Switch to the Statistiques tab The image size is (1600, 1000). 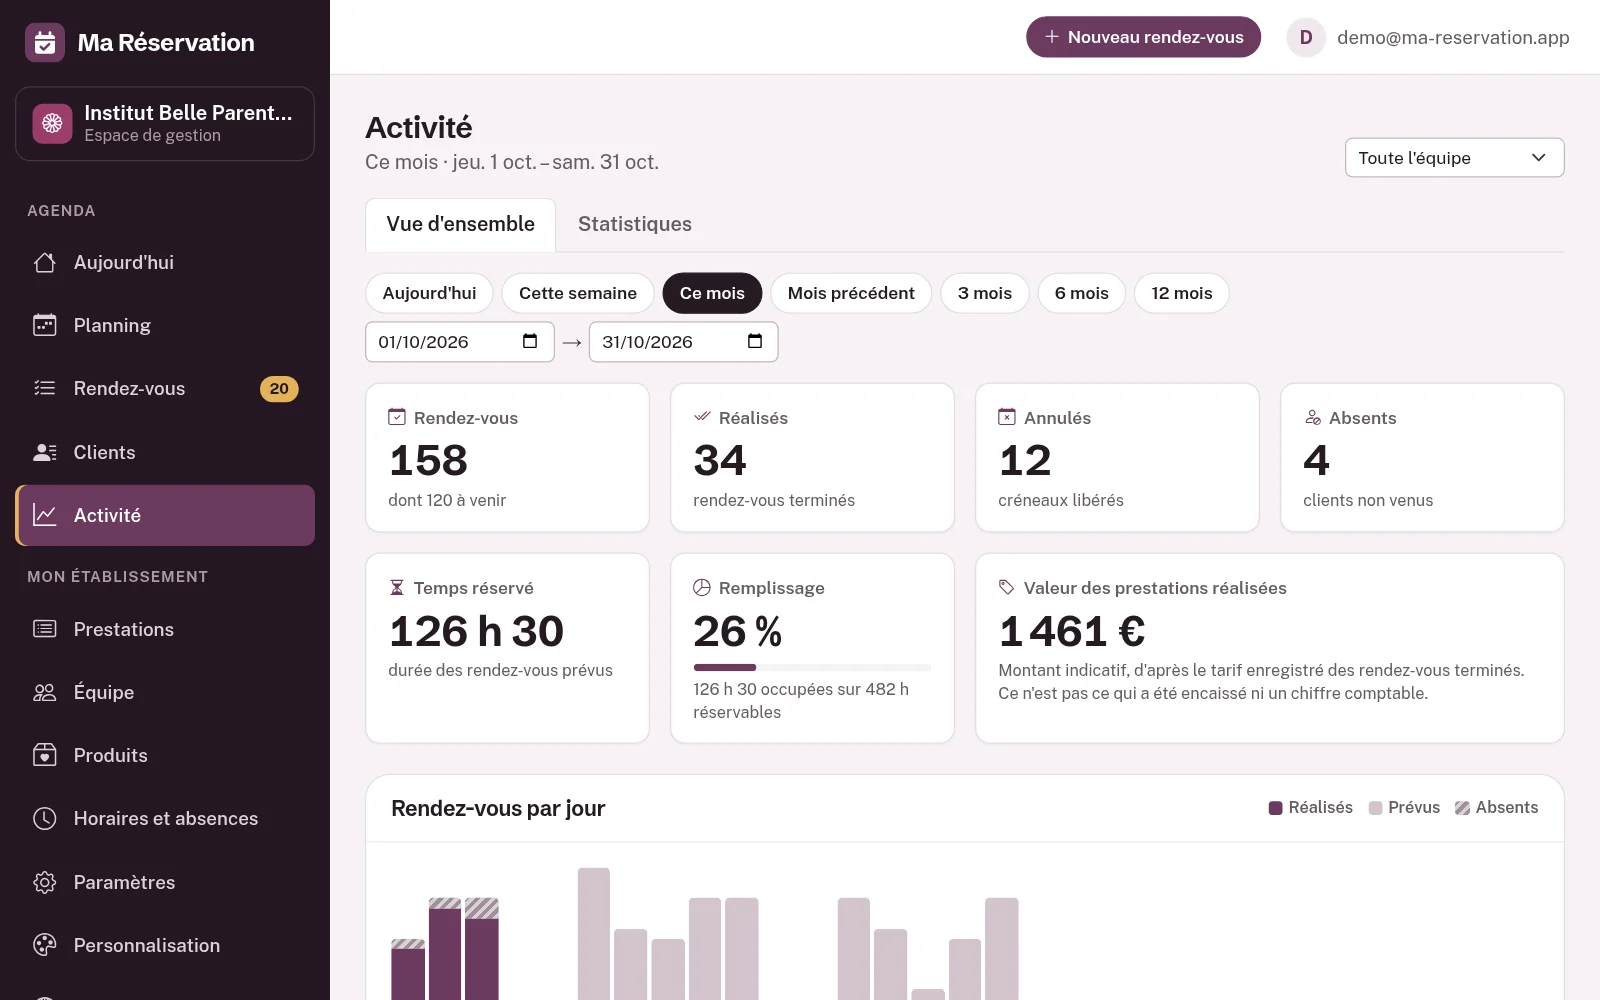635,224
